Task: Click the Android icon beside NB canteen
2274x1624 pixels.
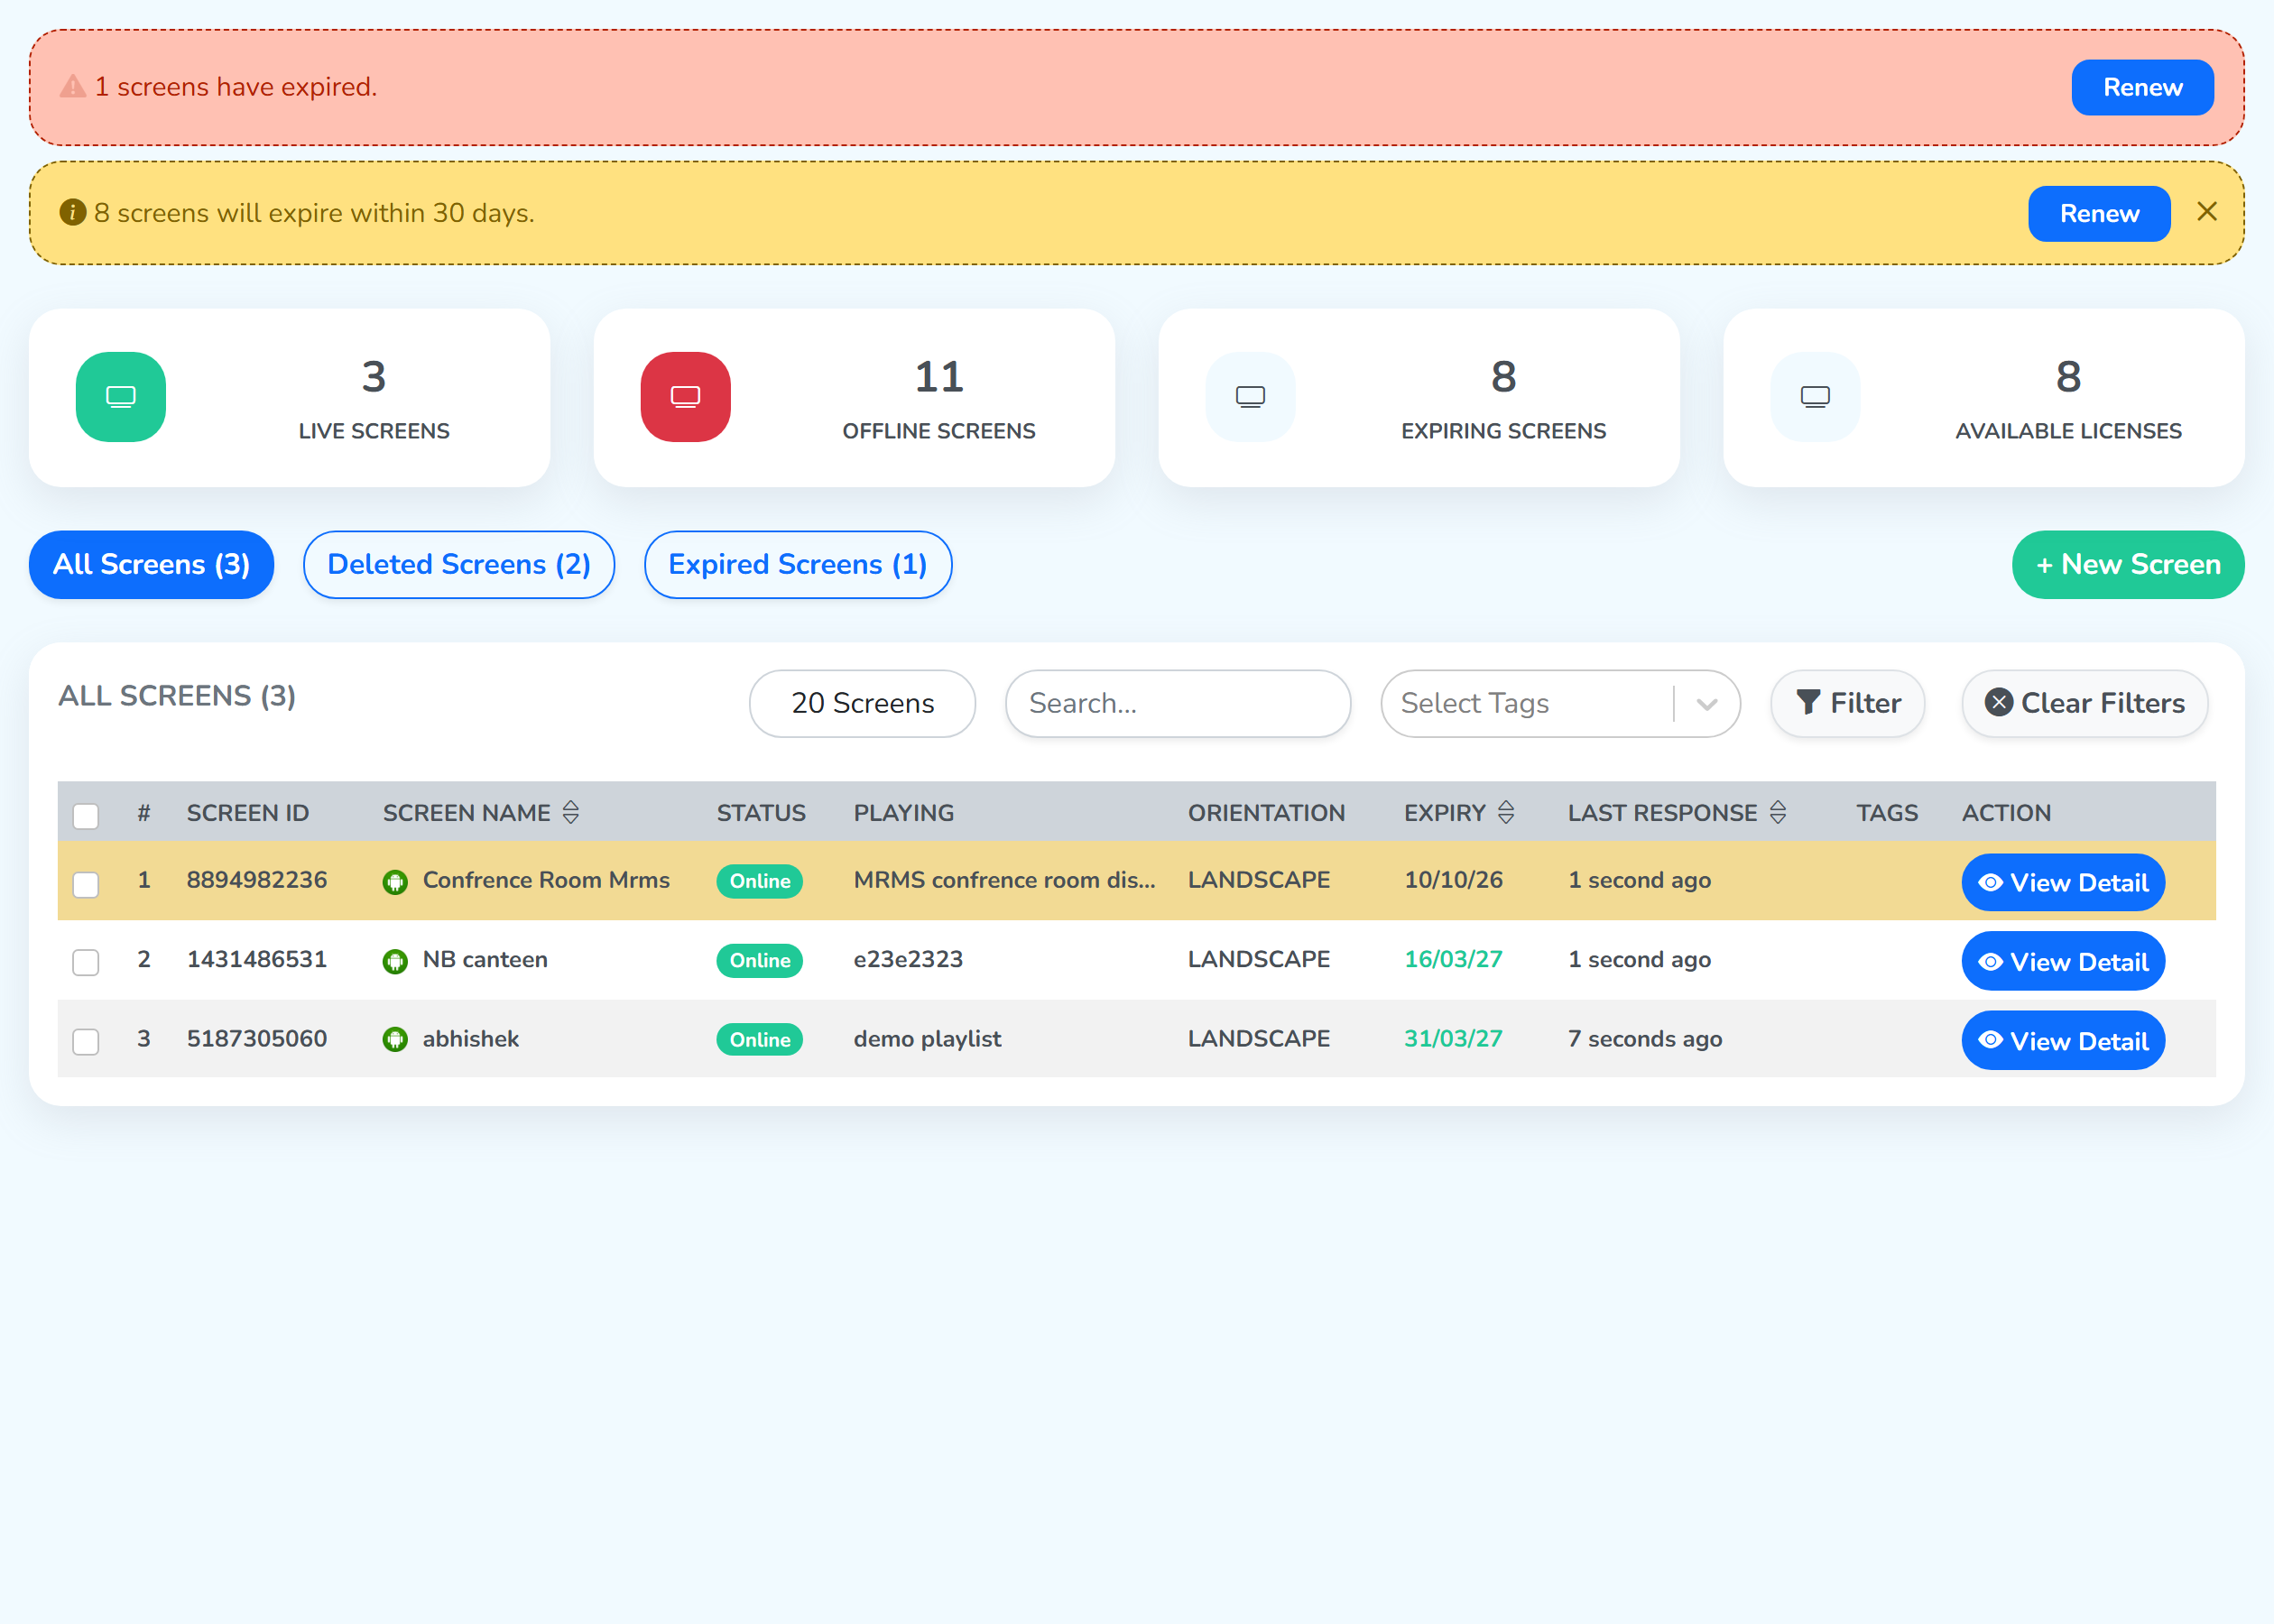Action: [x=395, y=961]
